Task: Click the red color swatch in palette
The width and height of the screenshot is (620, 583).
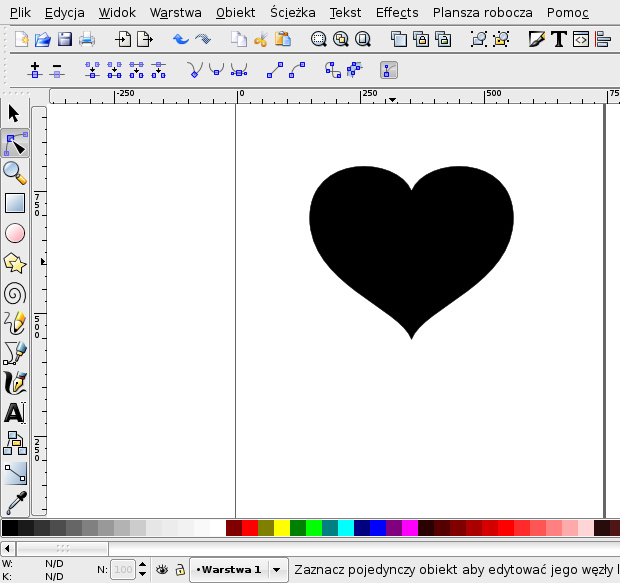Action: click(x=250, y=527)
